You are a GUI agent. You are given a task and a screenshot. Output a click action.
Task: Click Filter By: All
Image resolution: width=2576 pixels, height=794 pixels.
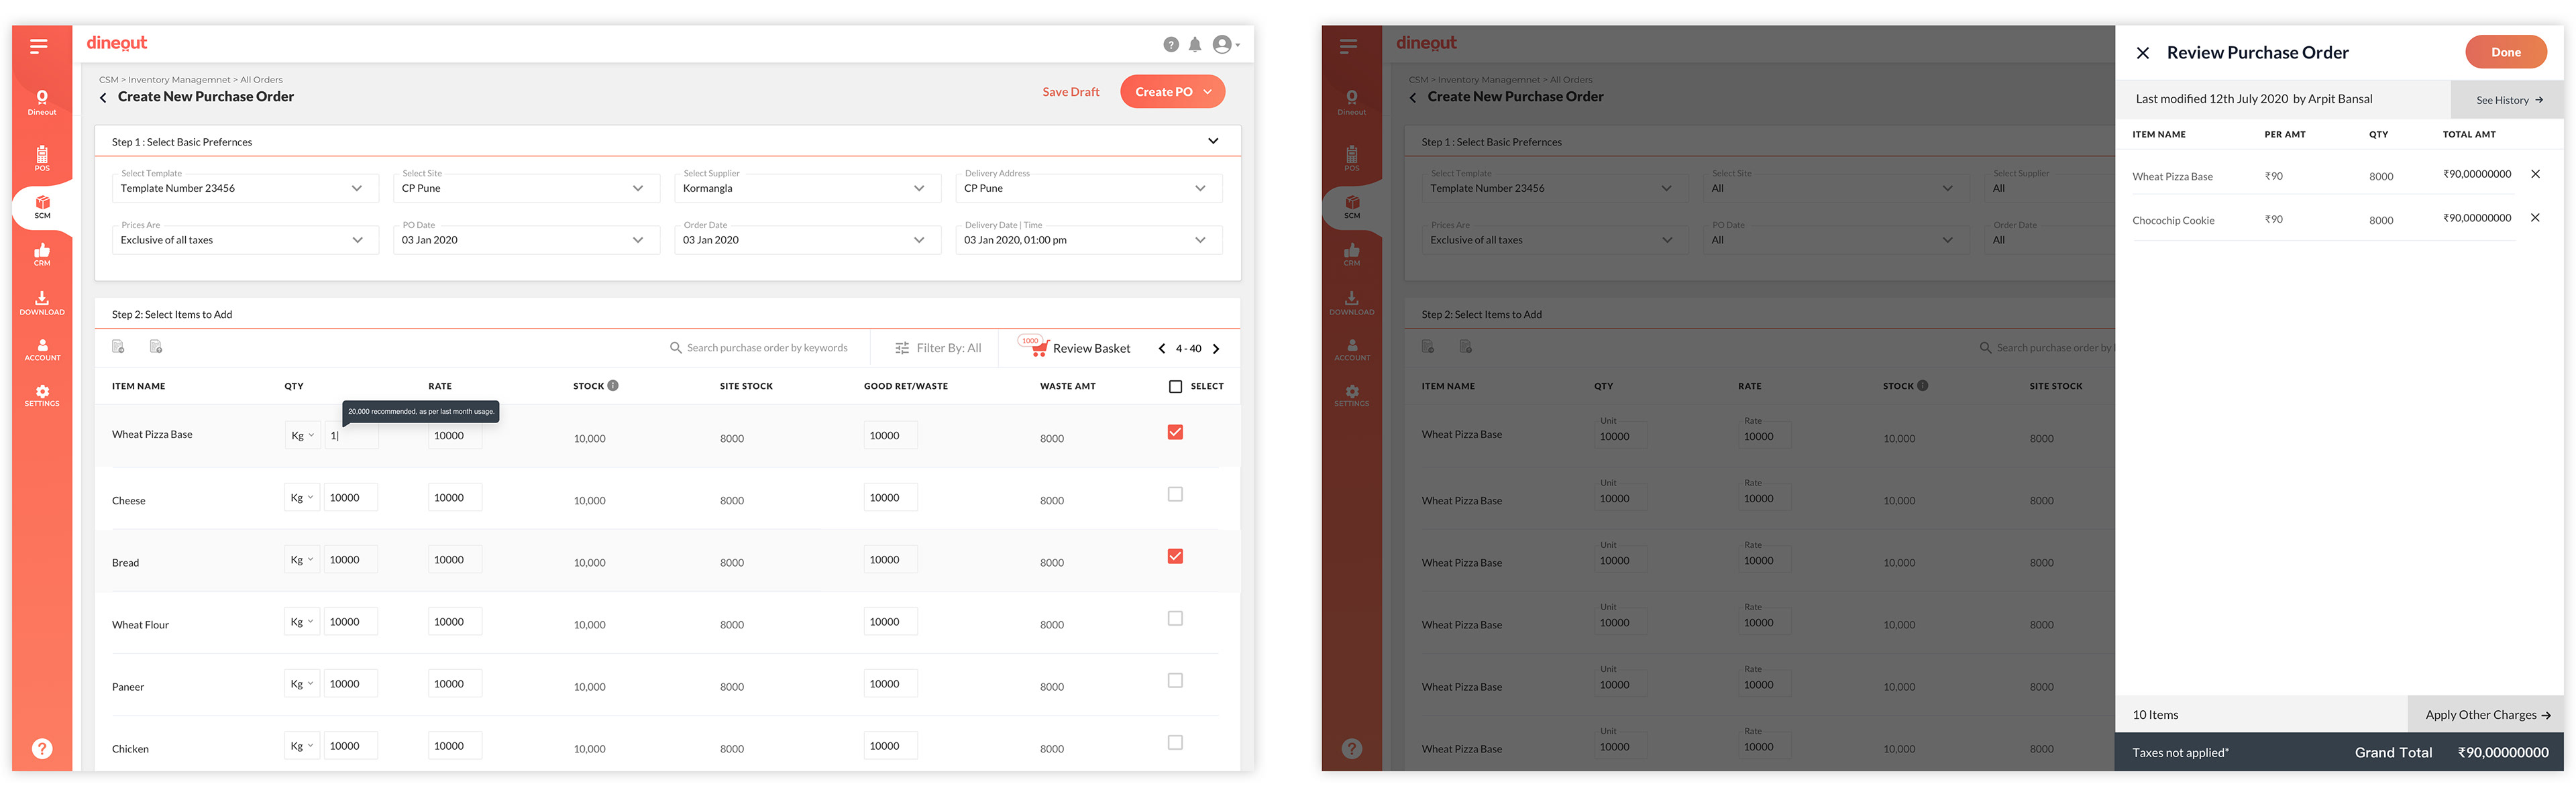(948, 348)
